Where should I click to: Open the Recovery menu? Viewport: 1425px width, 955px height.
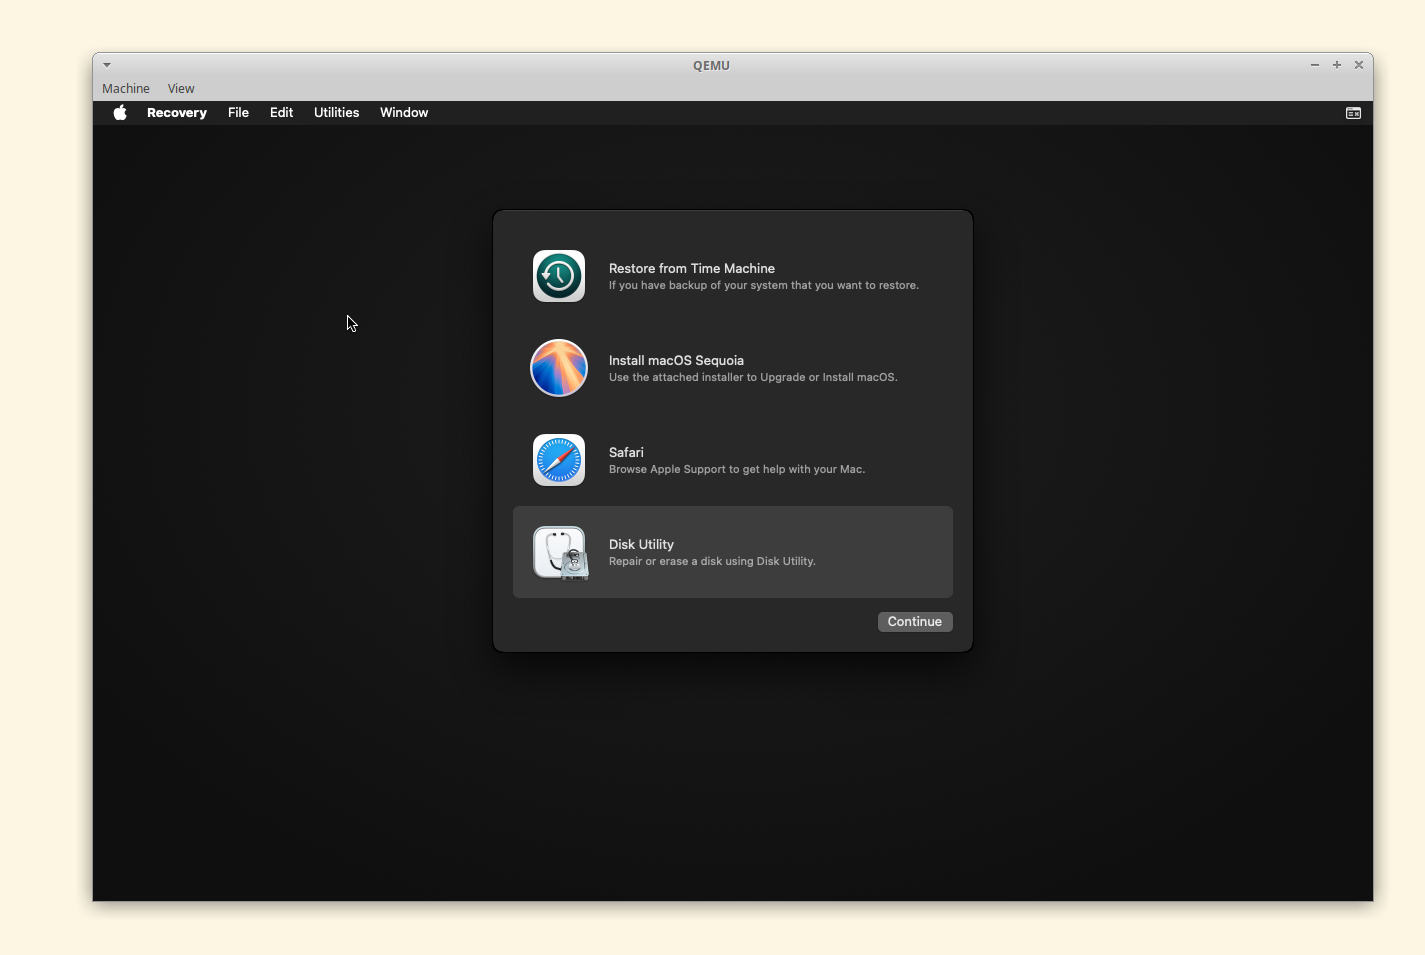[x=177, y=113]
